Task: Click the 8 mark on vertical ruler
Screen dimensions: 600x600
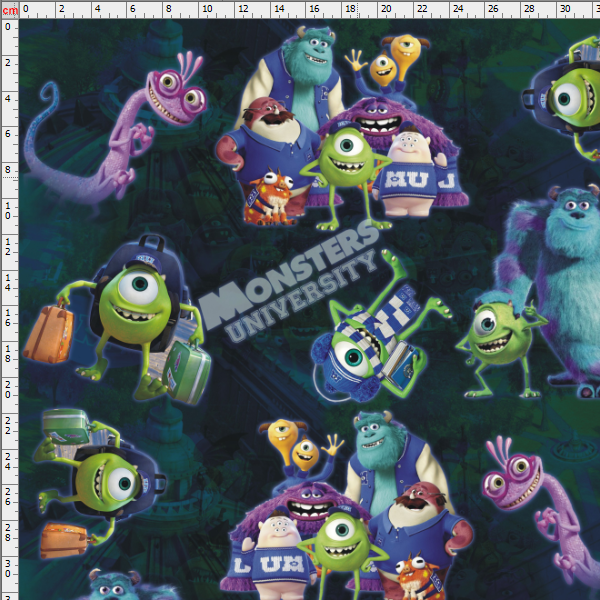Action: click(x=9, y=169)
